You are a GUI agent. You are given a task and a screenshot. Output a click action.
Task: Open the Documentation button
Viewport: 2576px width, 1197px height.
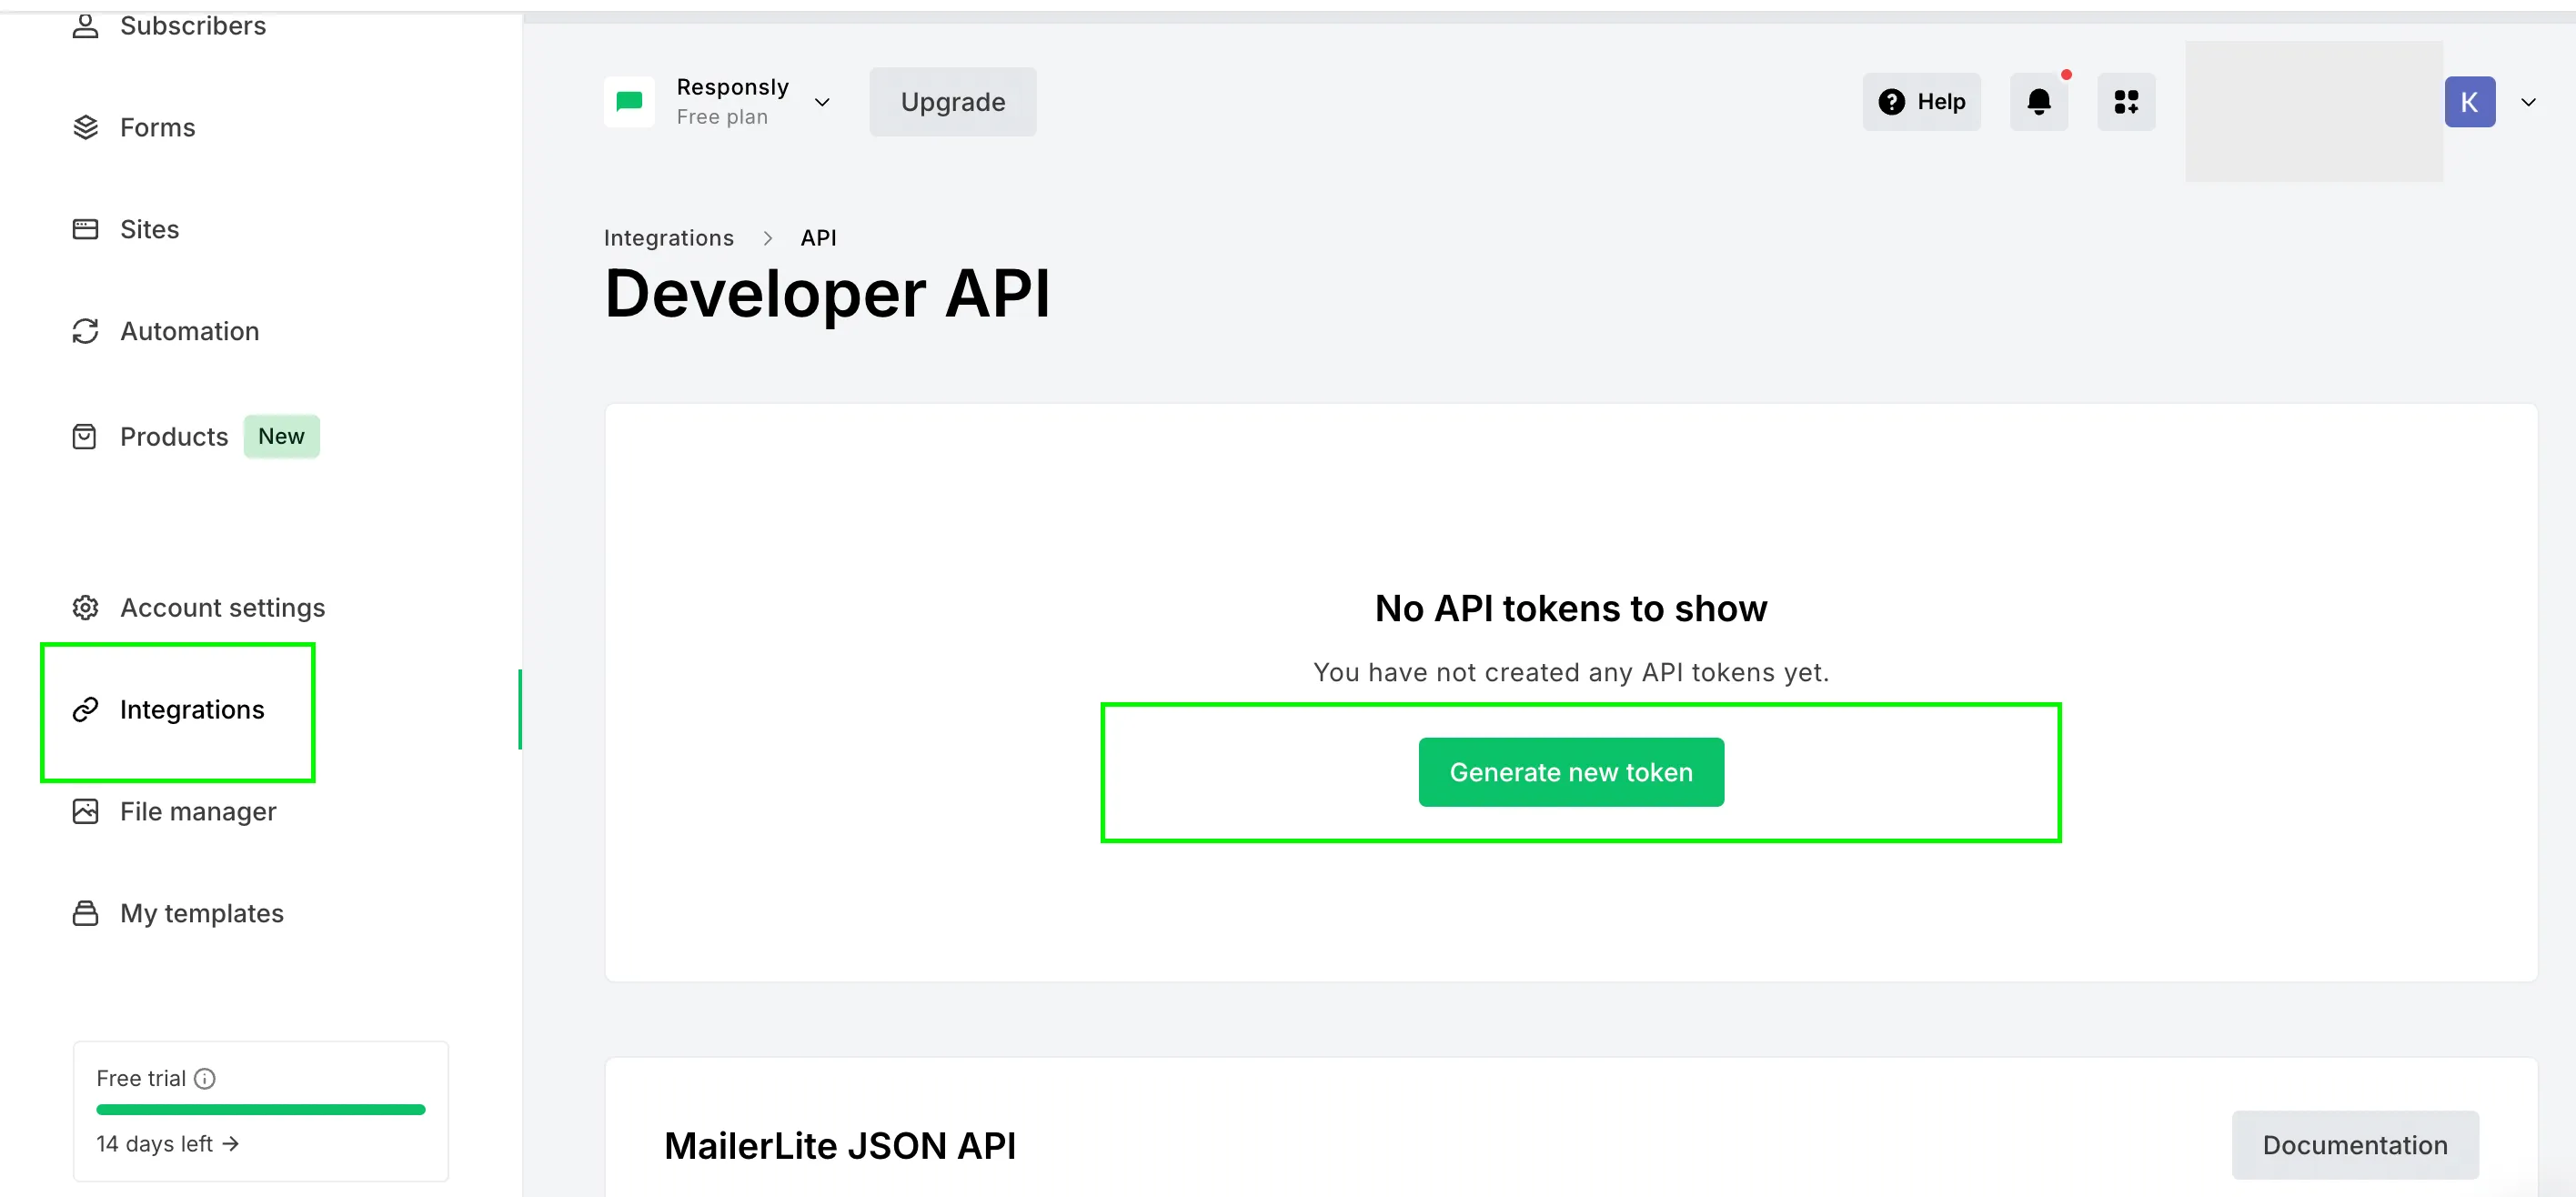coord(2354,1145)
